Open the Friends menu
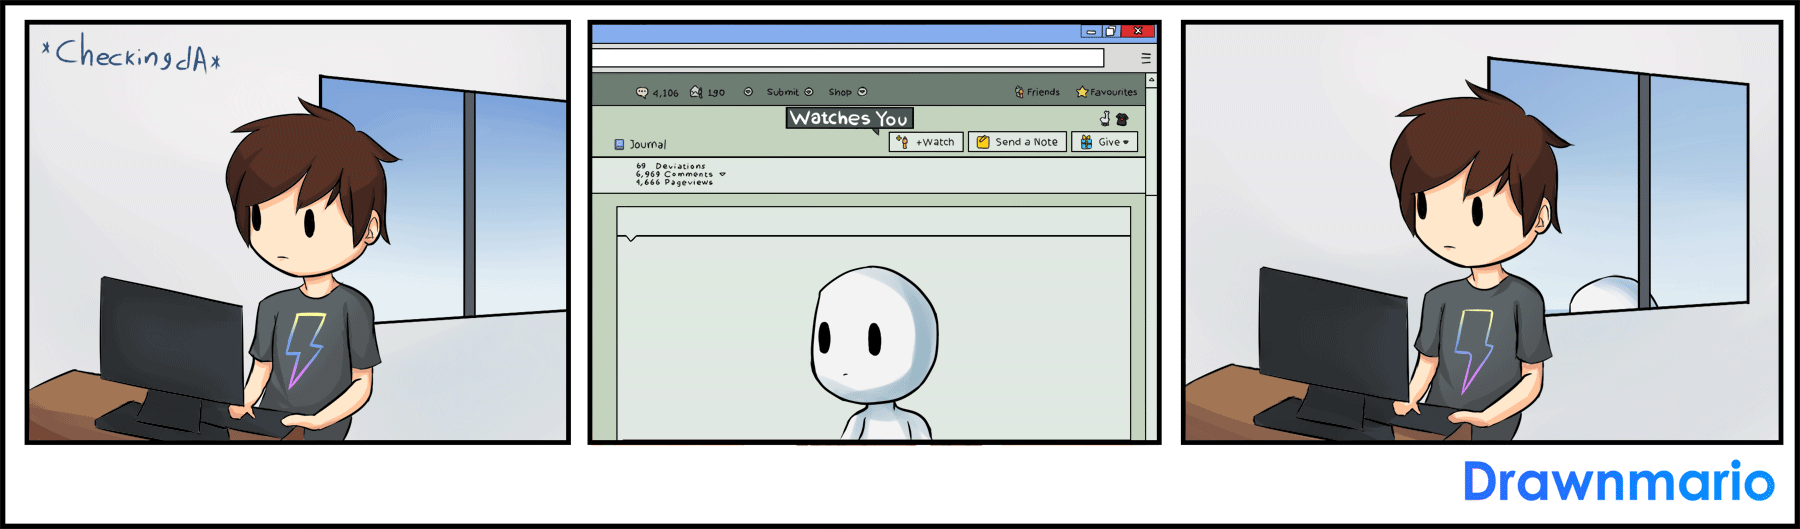 1037,92
